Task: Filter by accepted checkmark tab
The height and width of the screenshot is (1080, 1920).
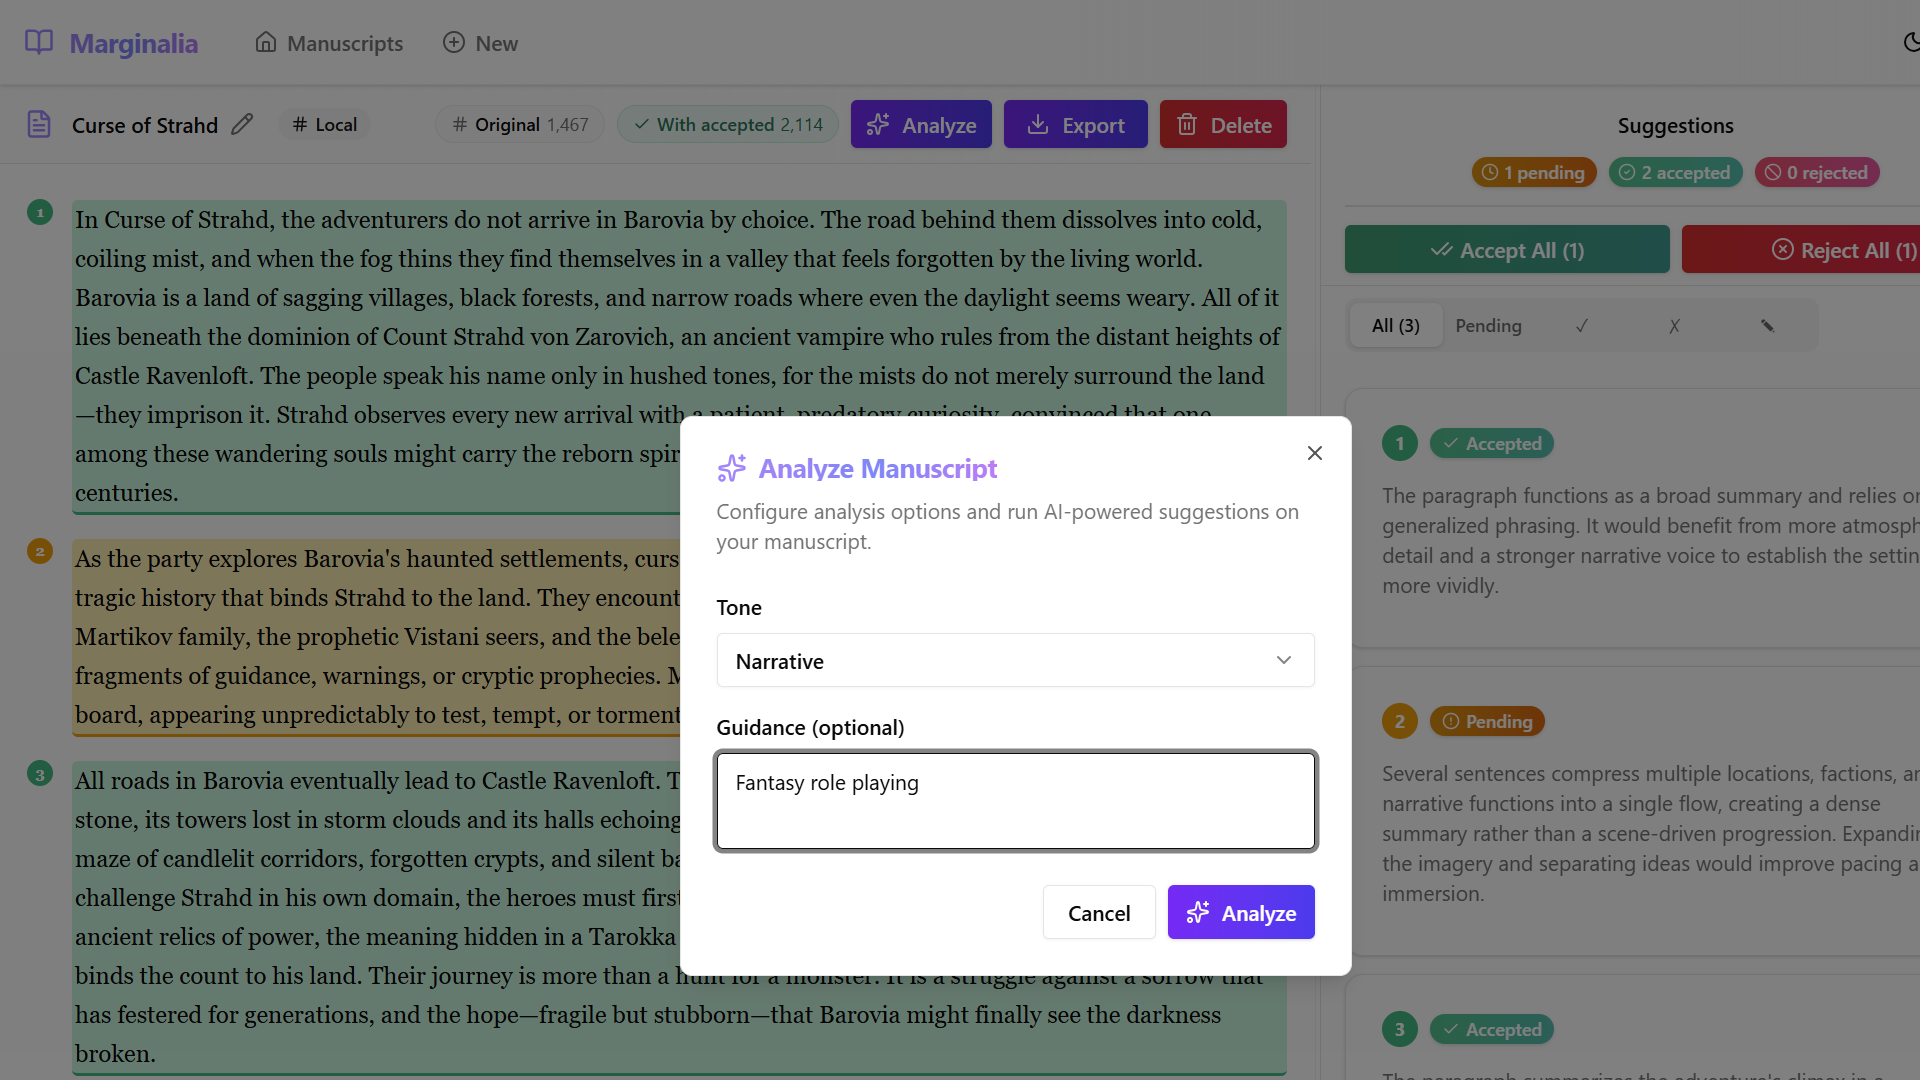Action: pos(1581,326)
